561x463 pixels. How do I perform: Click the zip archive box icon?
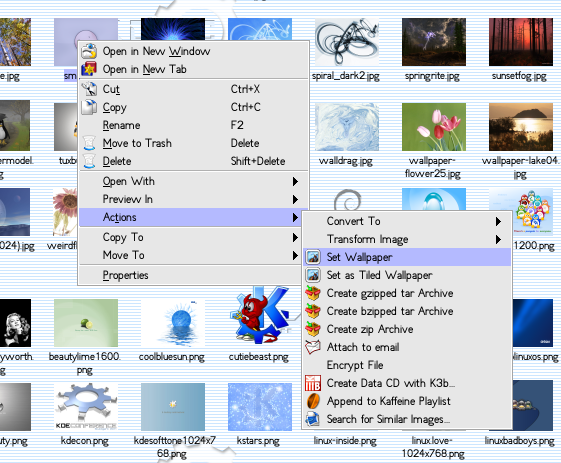coord(313,329)
